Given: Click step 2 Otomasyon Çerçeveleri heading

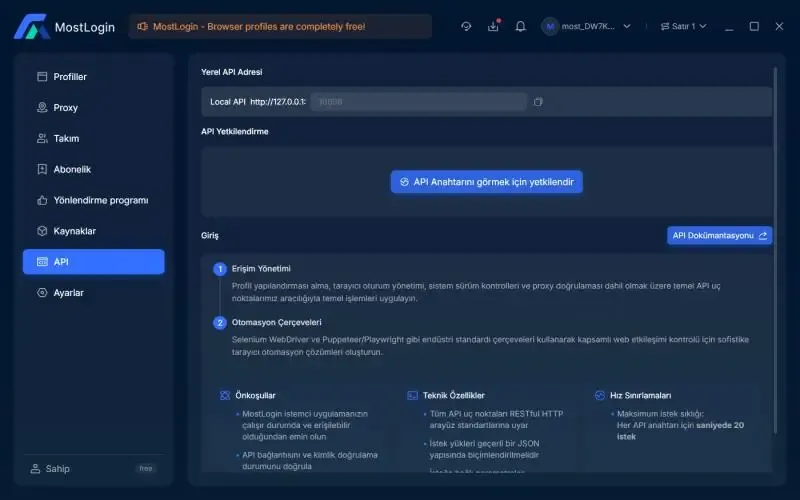Looking at the screenshot, I should pyautogui.click(x=277, y=322).
